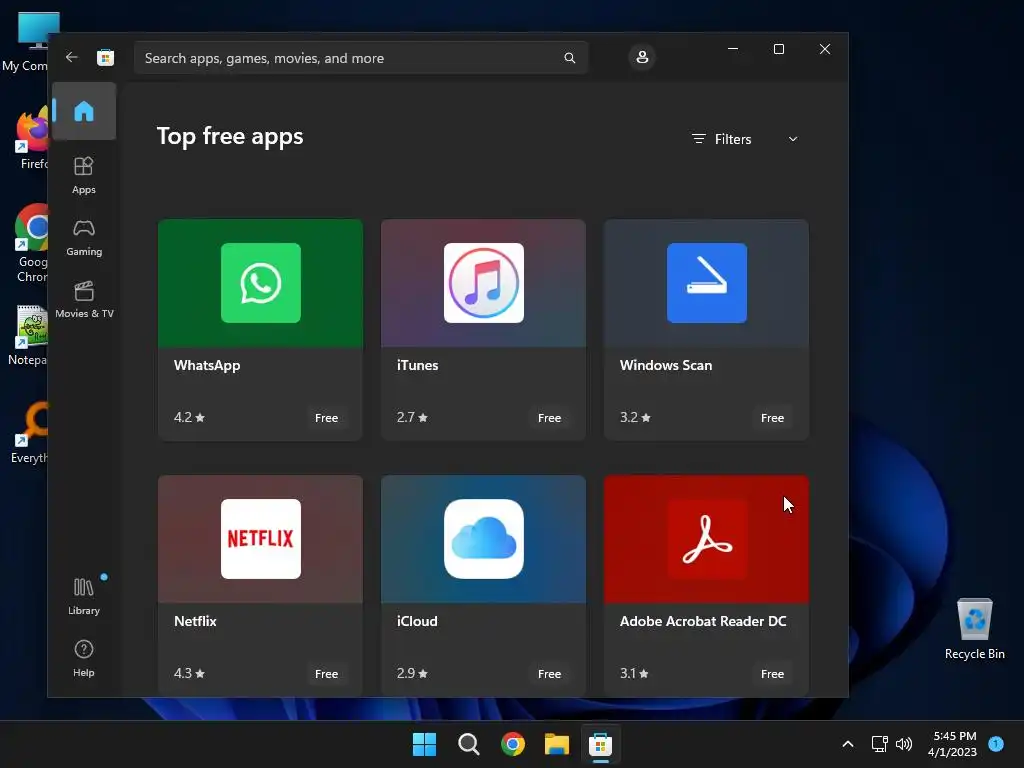Open the Netflix app icon
This screenshot has width=1024, height=768.
(x=261, y=539)
